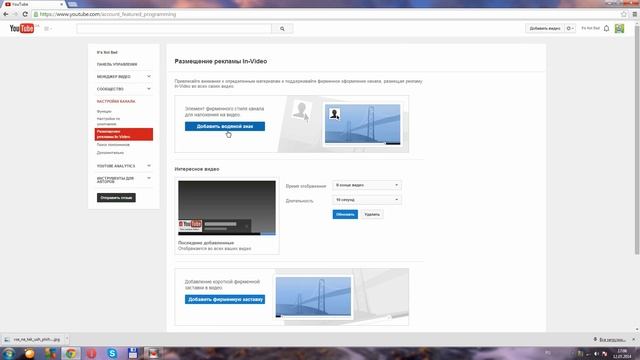The image size is (640, 360).
Task: Close the YouTube browser tab
Action: (x=62, y=4)
